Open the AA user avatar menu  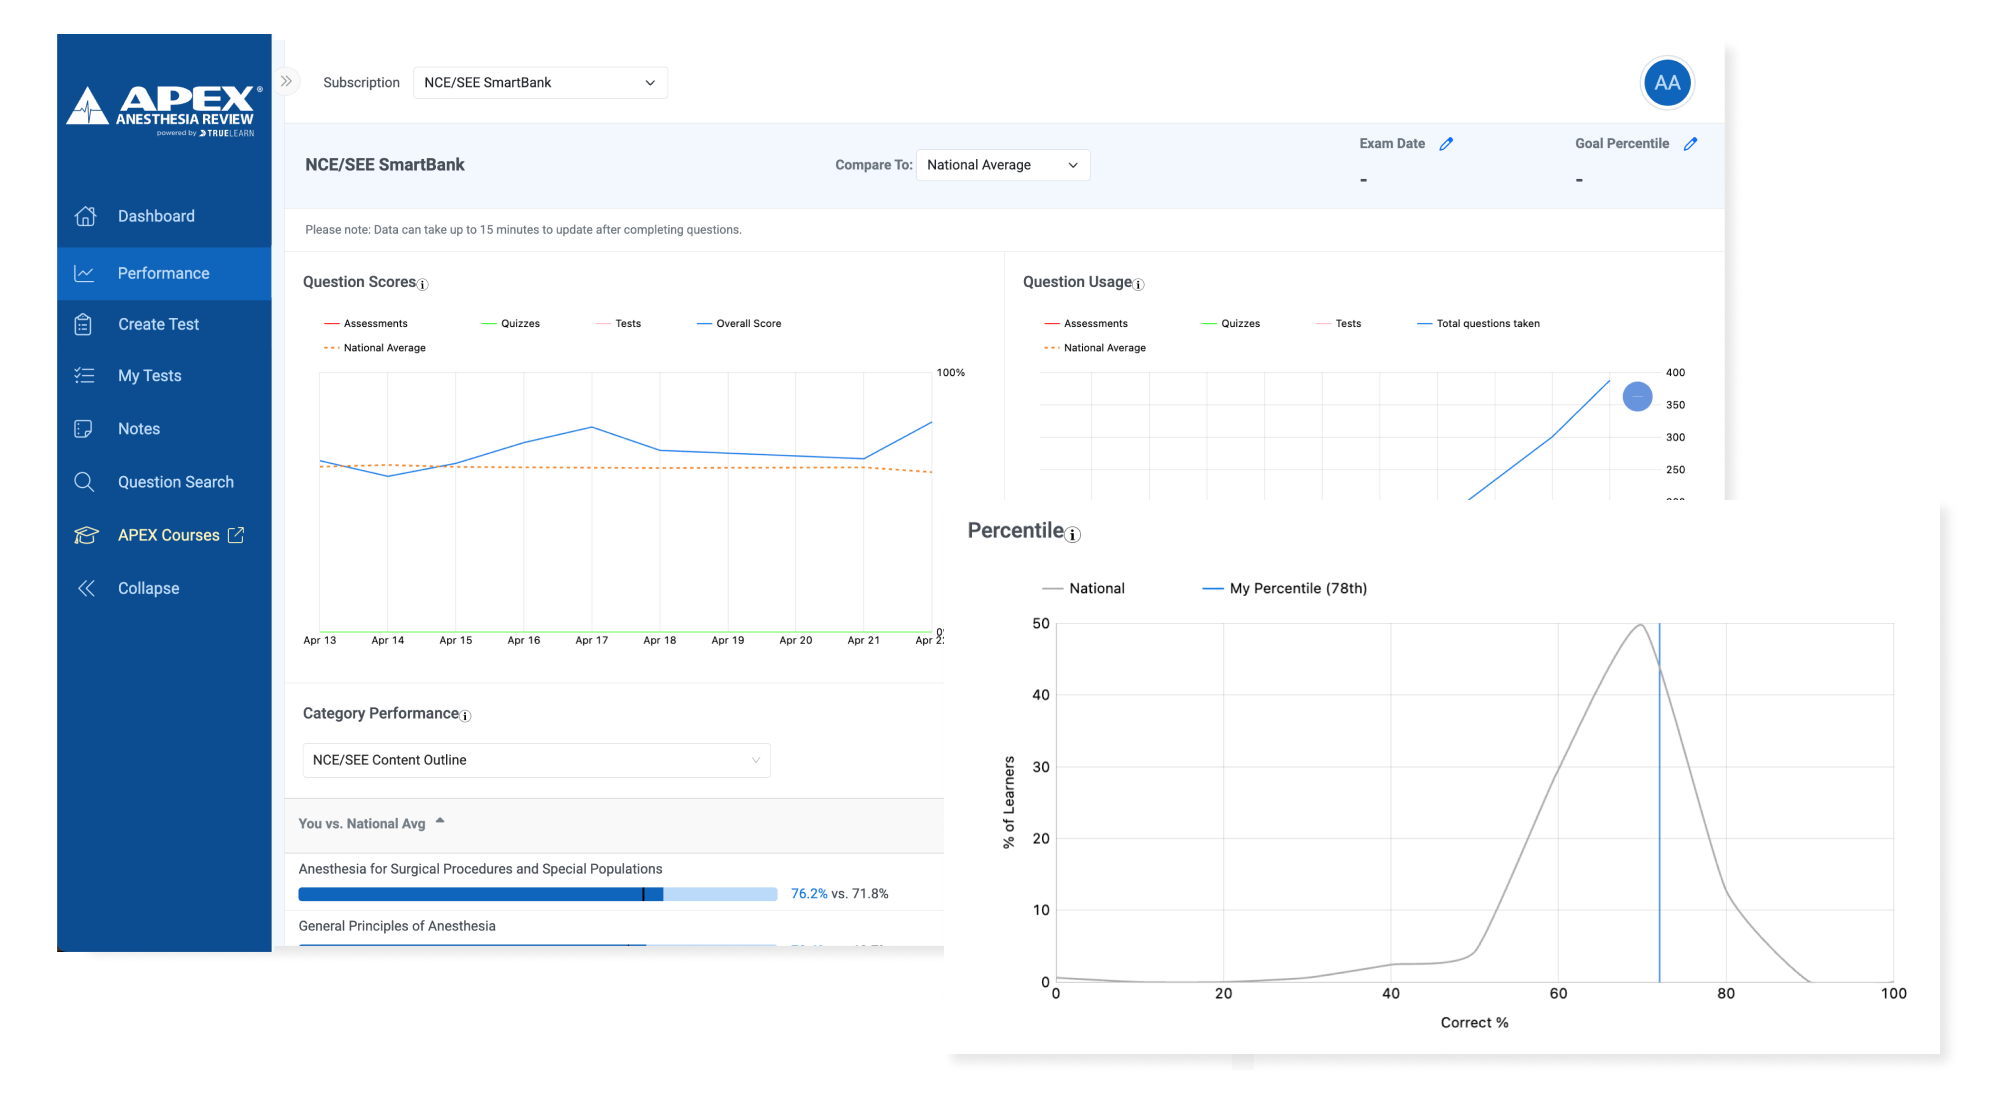pos(1667,83)
